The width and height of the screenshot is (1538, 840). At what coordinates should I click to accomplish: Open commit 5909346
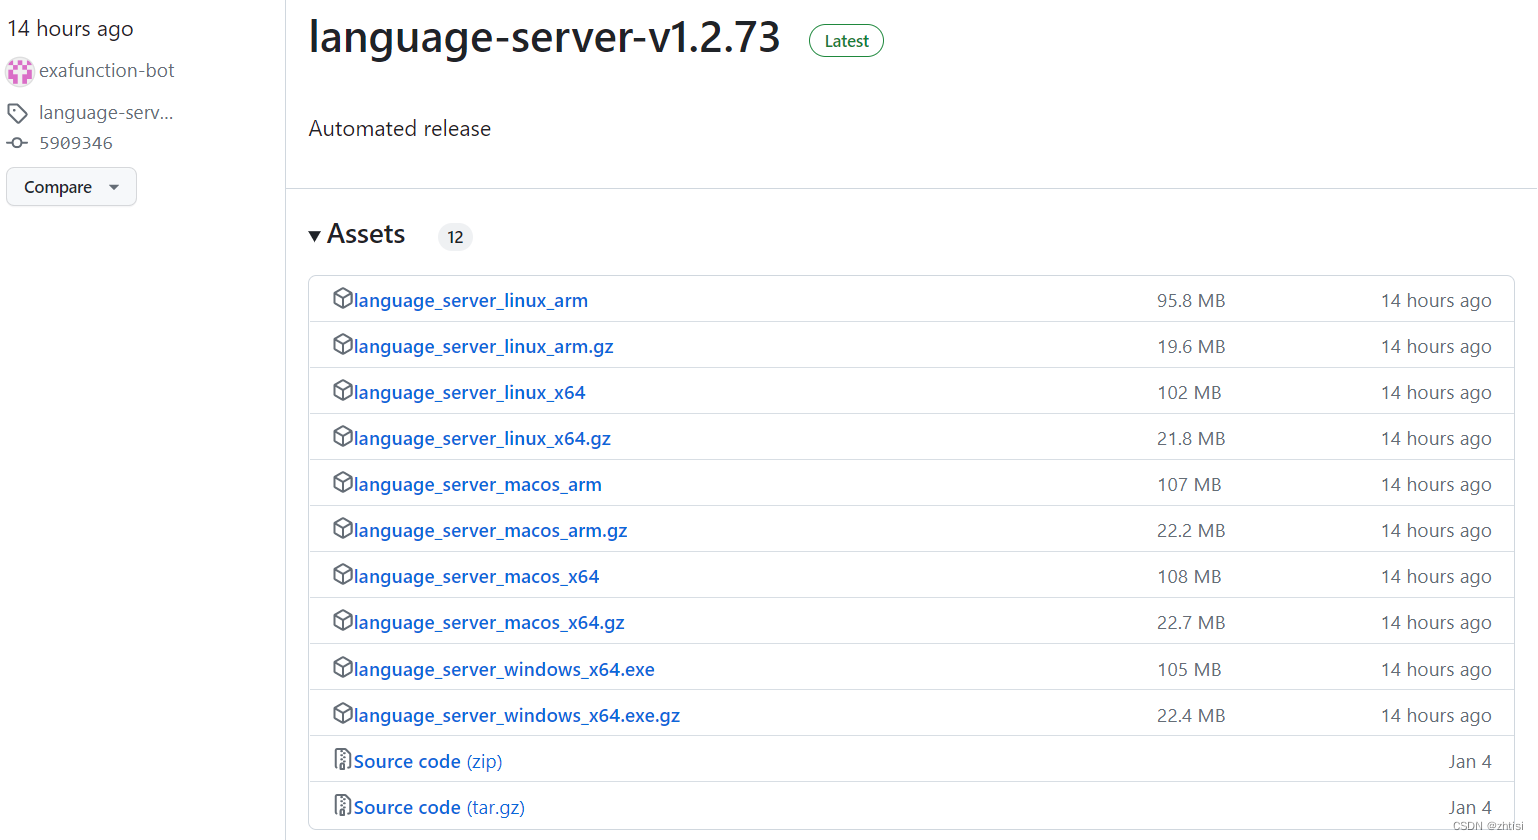click(76, 143)
